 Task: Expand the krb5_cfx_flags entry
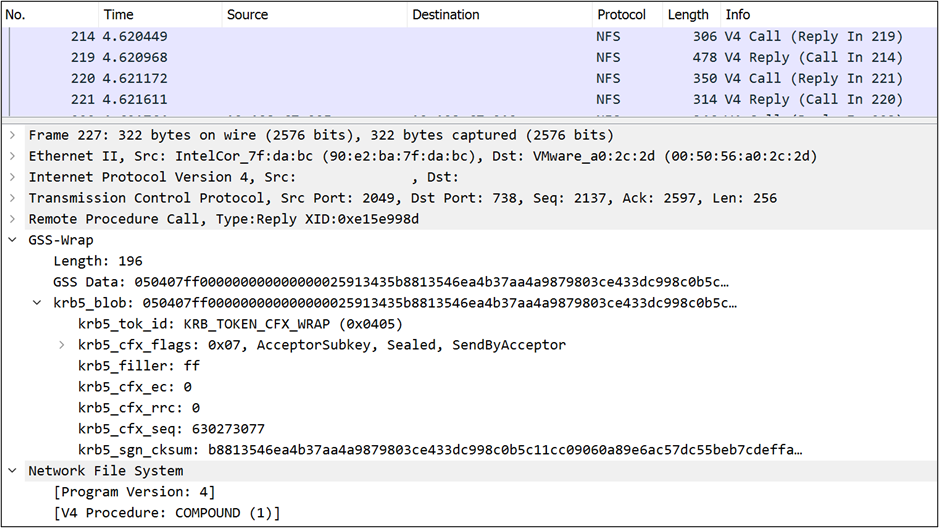(62, 345)
